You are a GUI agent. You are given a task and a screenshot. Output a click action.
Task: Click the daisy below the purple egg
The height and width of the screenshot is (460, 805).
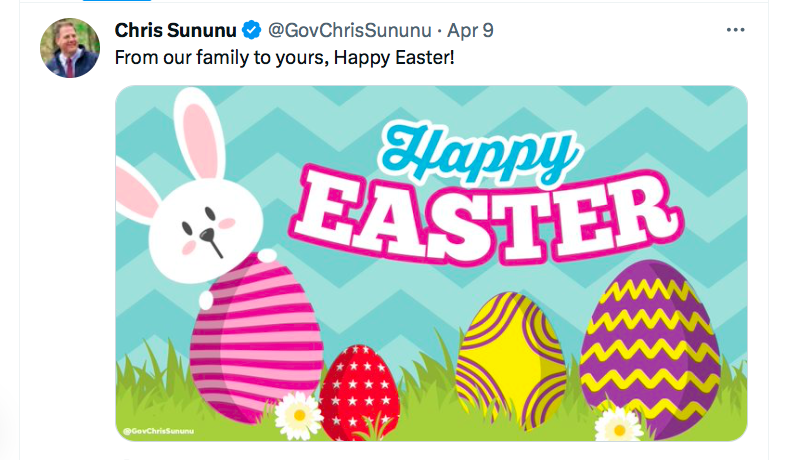[x=617, y=426]
